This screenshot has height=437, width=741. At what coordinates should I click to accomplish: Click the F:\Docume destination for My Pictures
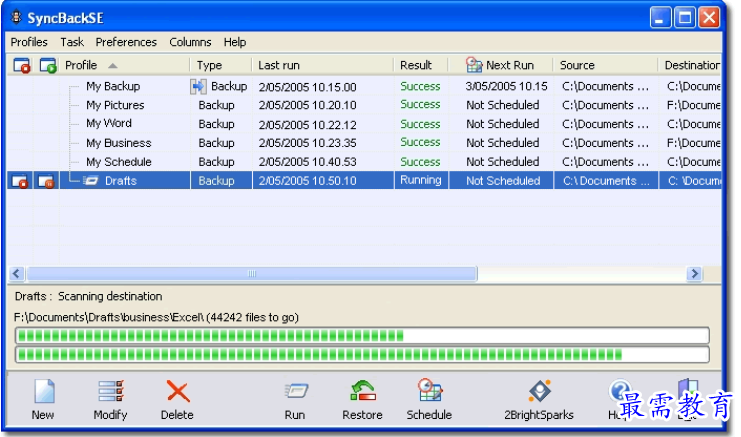[x=693, y=105]
